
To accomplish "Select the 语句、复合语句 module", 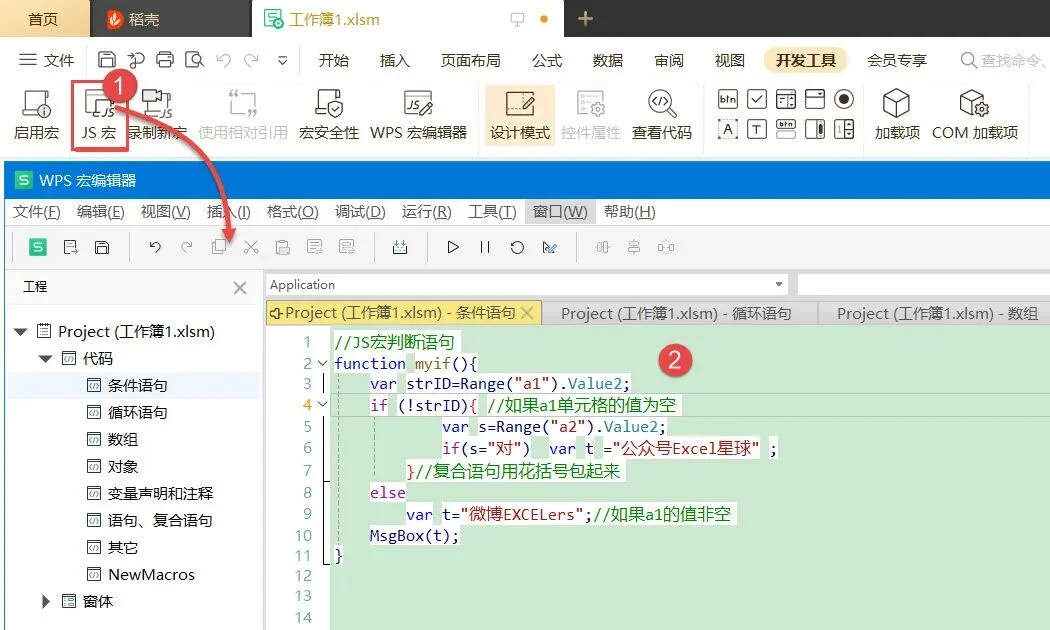I will (x=160, y=520).
